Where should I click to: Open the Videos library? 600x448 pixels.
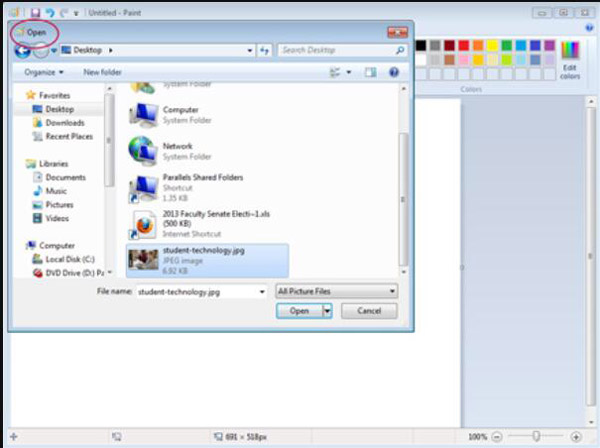(x=57, y=218)
